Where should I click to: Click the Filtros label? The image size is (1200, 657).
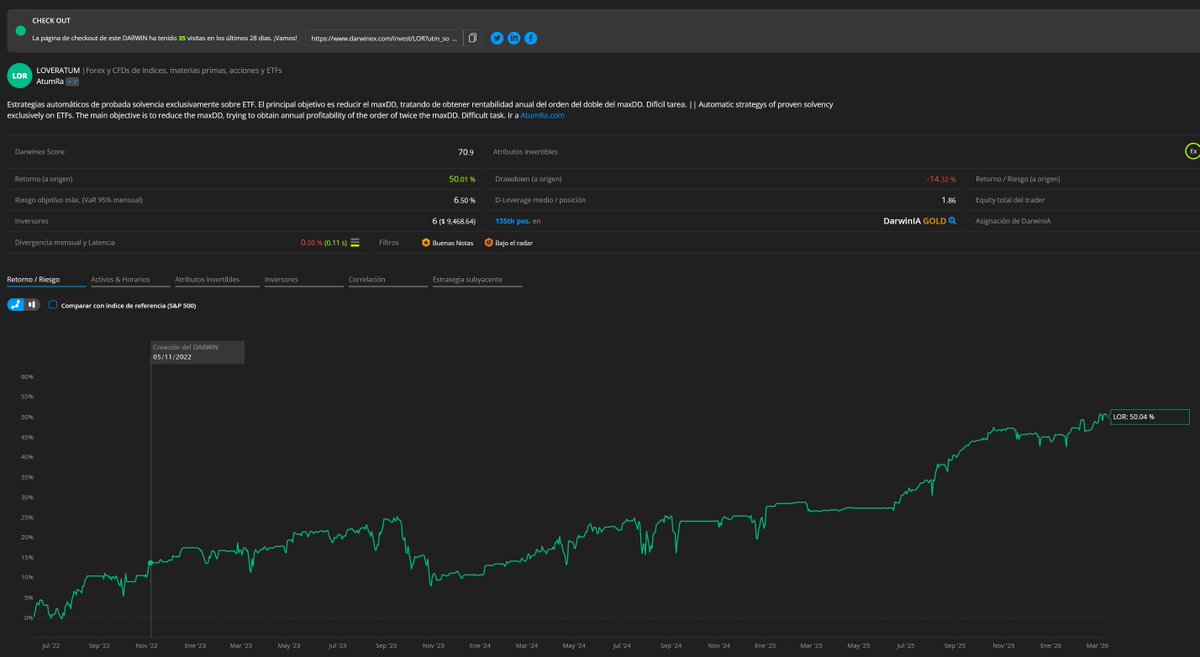[x=389, y=242]
